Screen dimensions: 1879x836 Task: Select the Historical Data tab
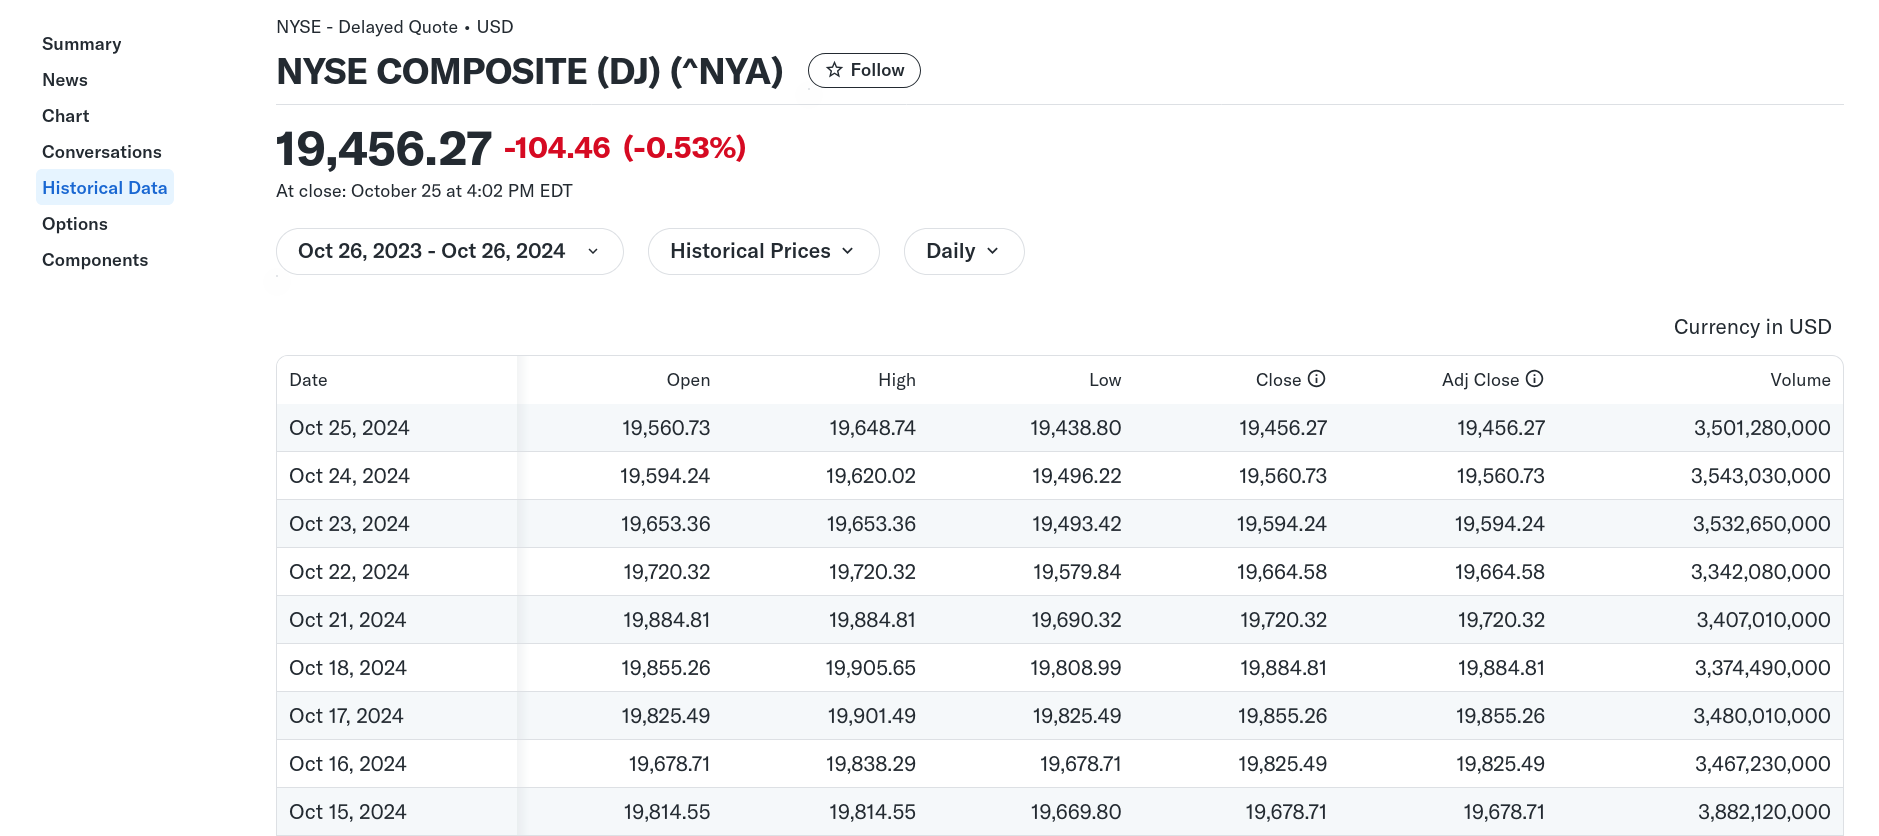pos(105,188)
